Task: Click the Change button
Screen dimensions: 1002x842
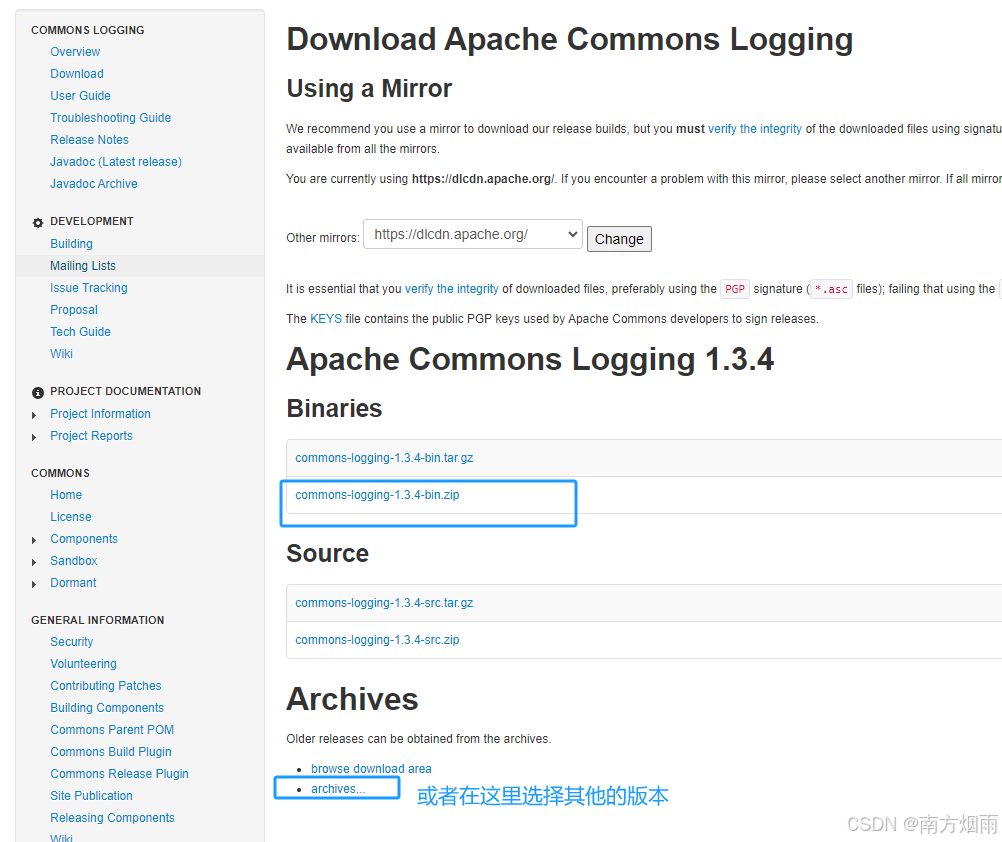Action: click(x=619, y=238)
